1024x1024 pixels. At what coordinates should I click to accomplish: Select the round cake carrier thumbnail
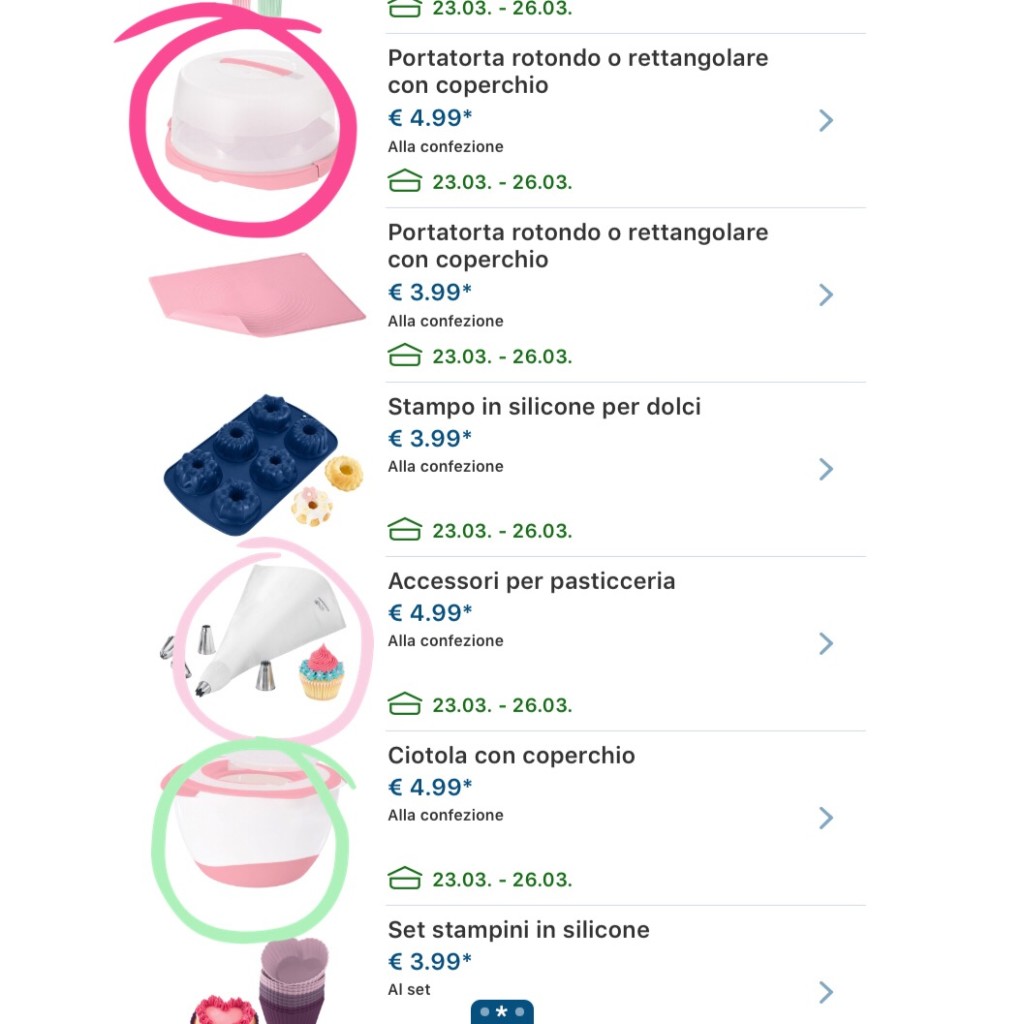point(252,120)
